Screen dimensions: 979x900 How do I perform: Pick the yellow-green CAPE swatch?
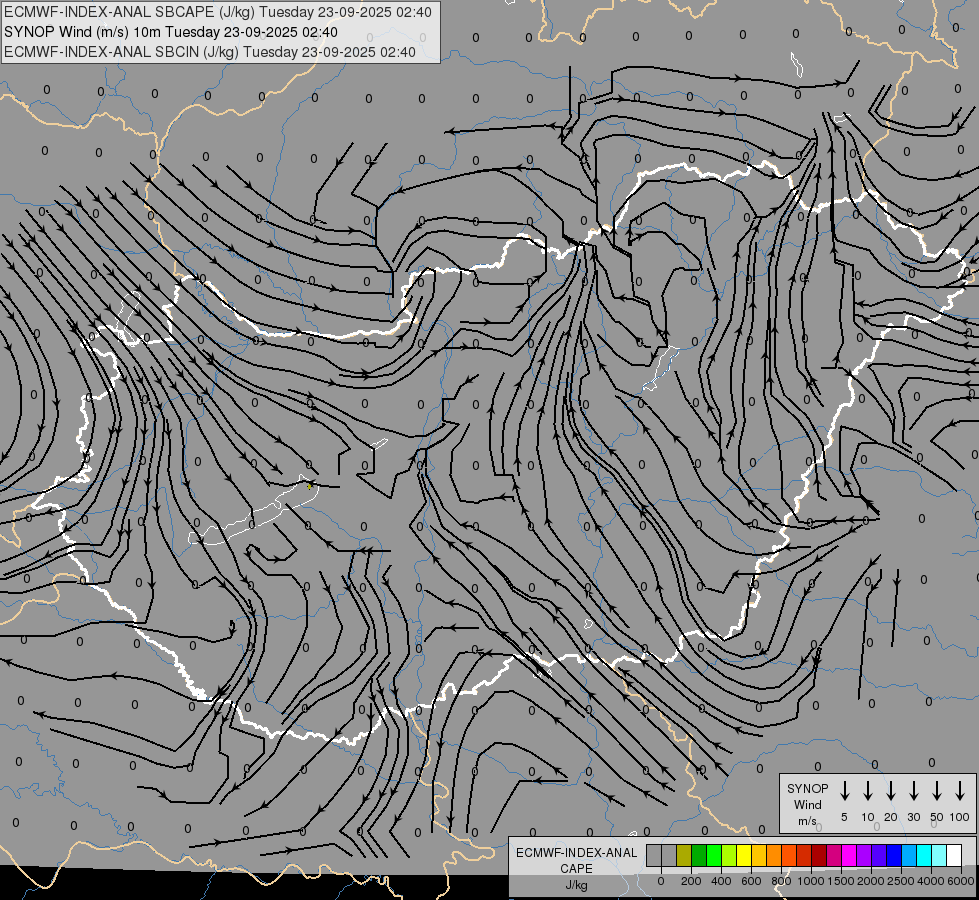(729, 856)
